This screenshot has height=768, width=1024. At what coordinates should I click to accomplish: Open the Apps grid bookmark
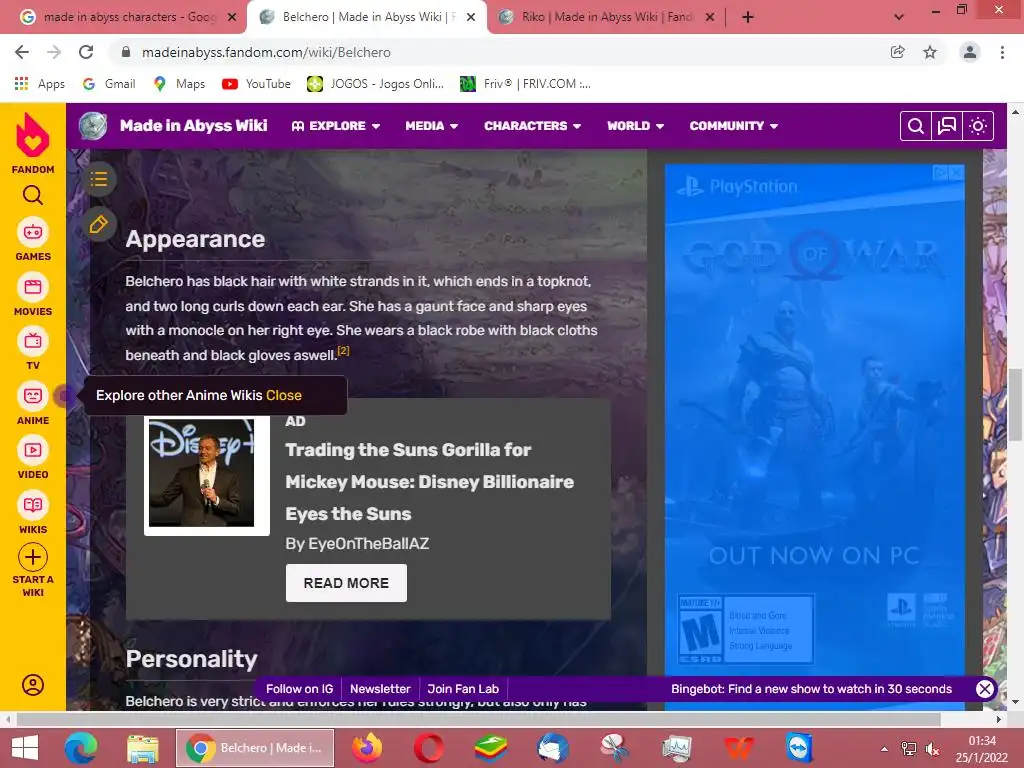tap(39, 84)
